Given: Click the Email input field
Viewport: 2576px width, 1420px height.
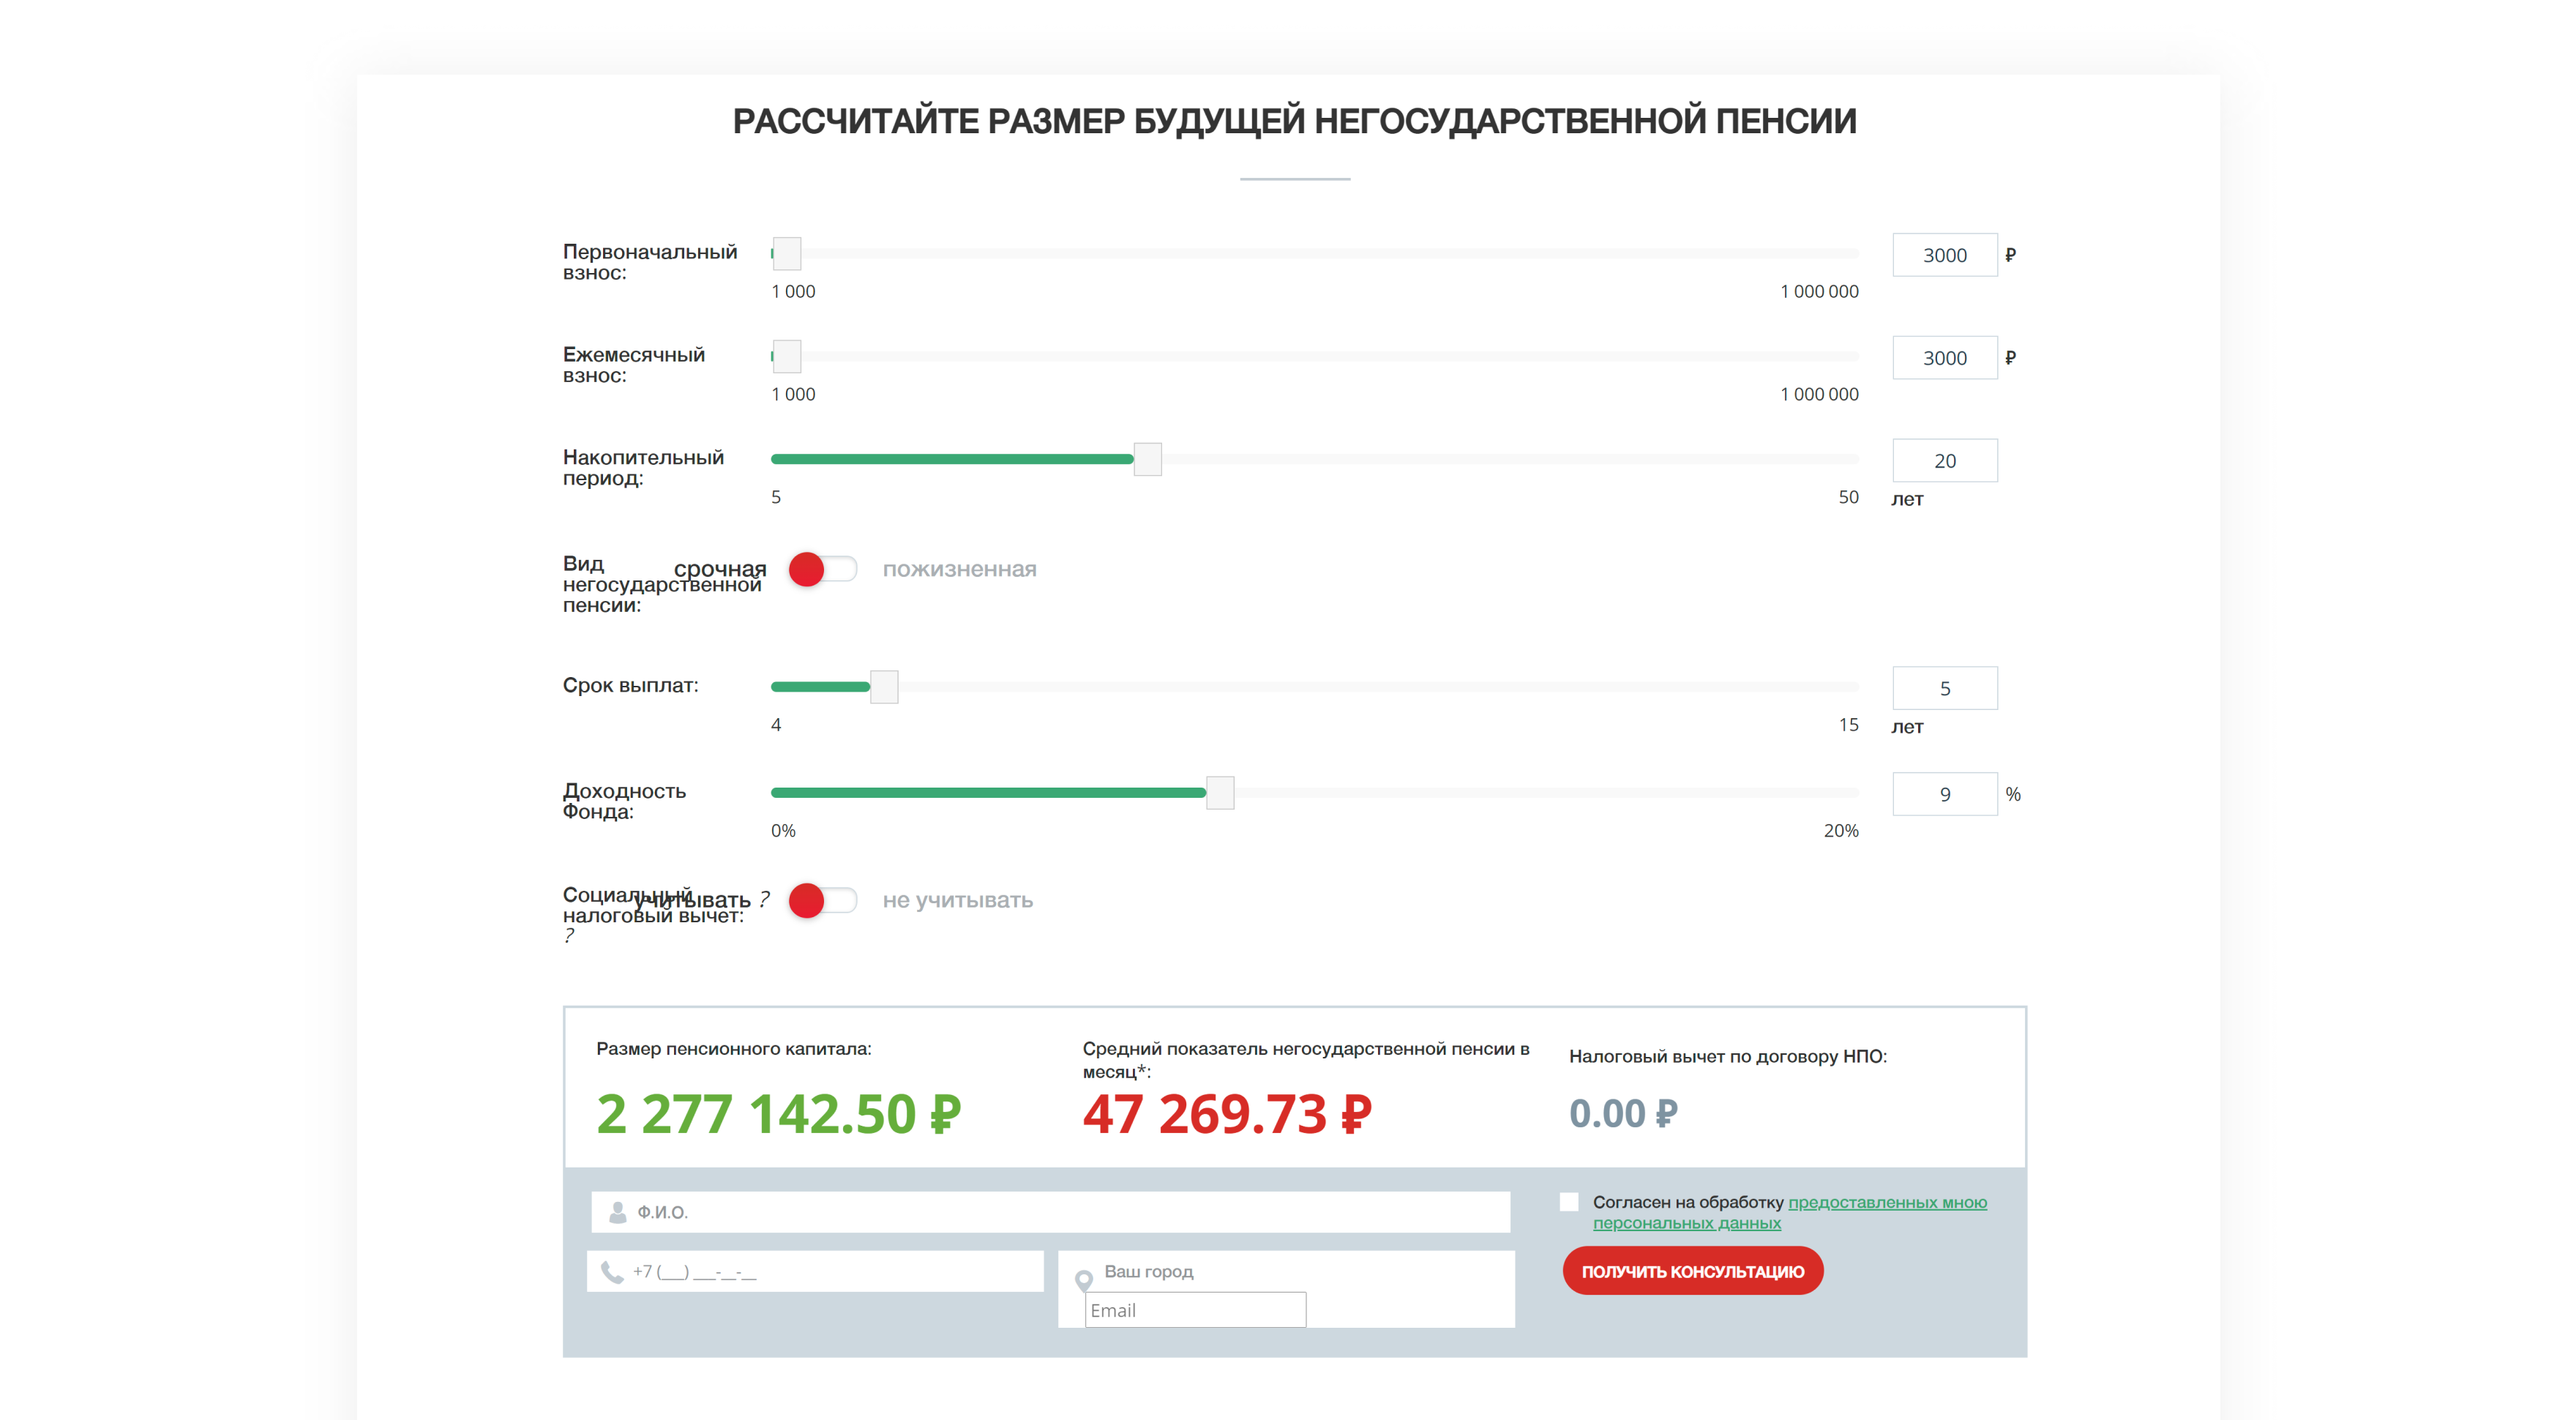Looking at the screenshot, I should coord(1196,1310).
